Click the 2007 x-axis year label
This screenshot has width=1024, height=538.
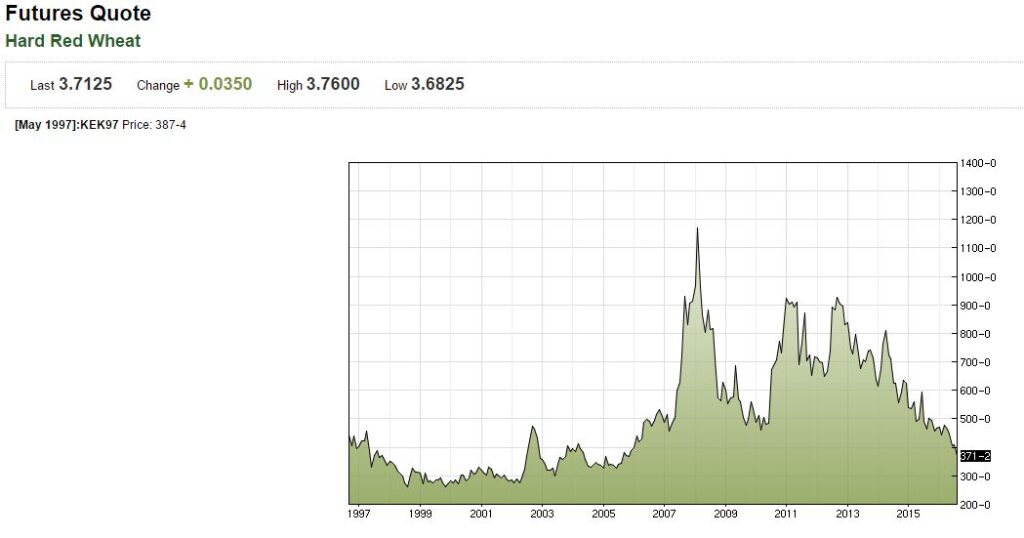pyautogui.click(x=665, y=514)
